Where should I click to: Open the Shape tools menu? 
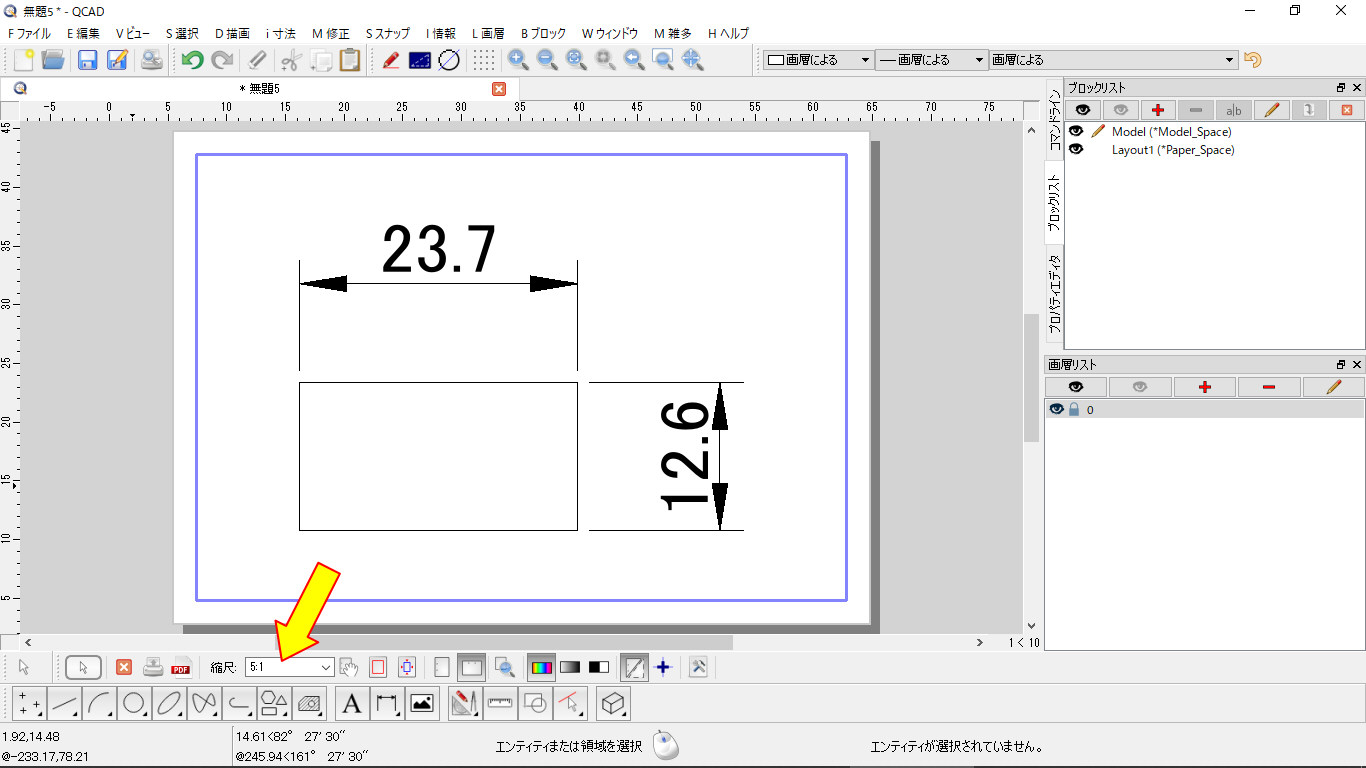click(x=273, y=704)
